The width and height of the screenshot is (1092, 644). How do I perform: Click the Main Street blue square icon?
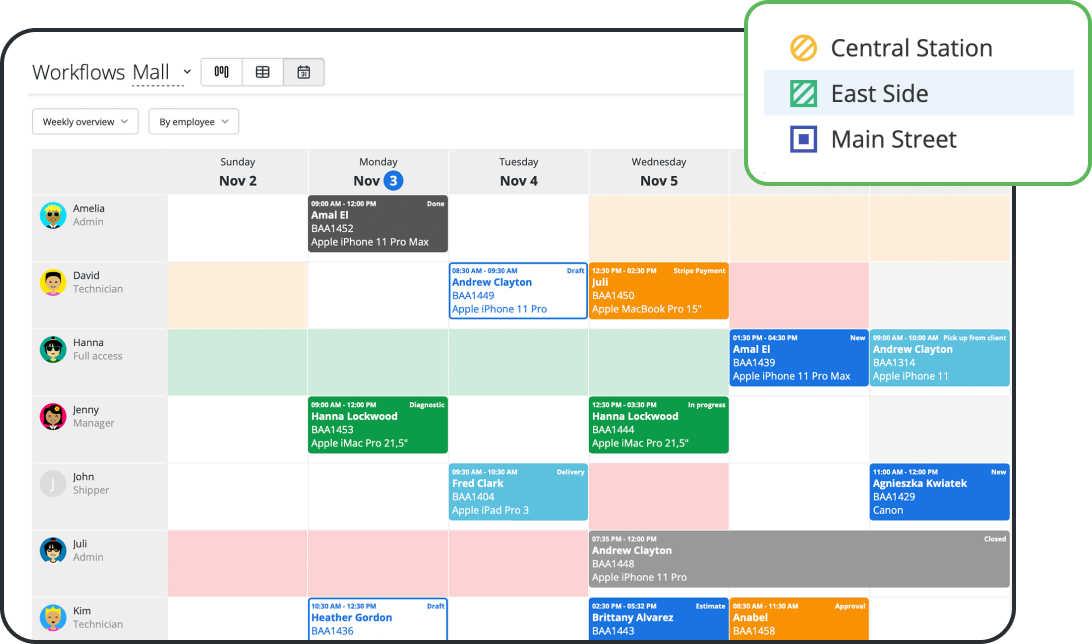pos(804,140)
